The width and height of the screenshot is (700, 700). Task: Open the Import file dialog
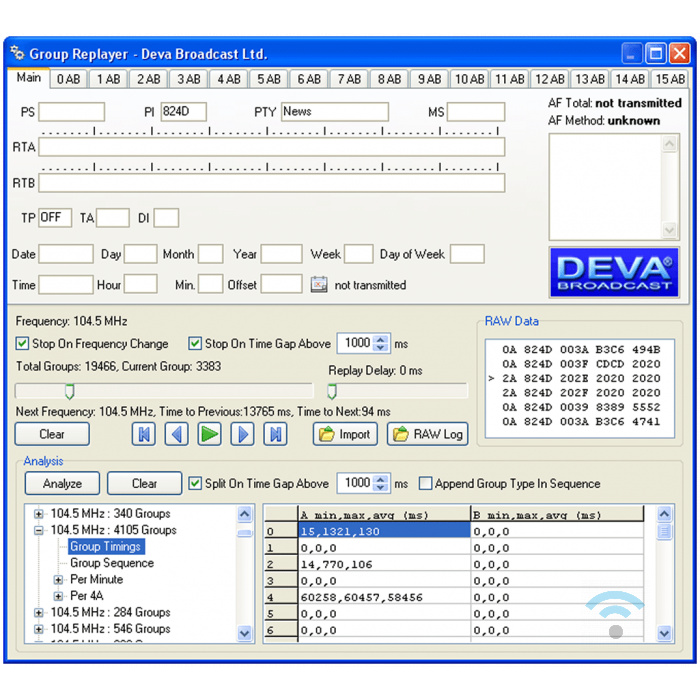click(x=345, y=434)
